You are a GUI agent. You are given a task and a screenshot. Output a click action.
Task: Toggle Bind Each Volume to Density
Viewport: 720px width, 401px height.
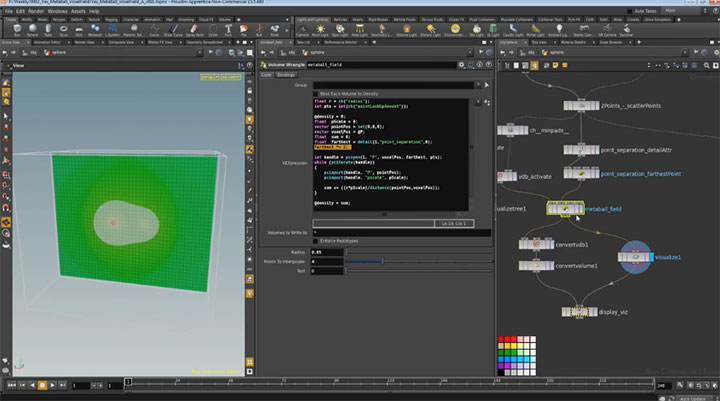click(x=315, y=94)
